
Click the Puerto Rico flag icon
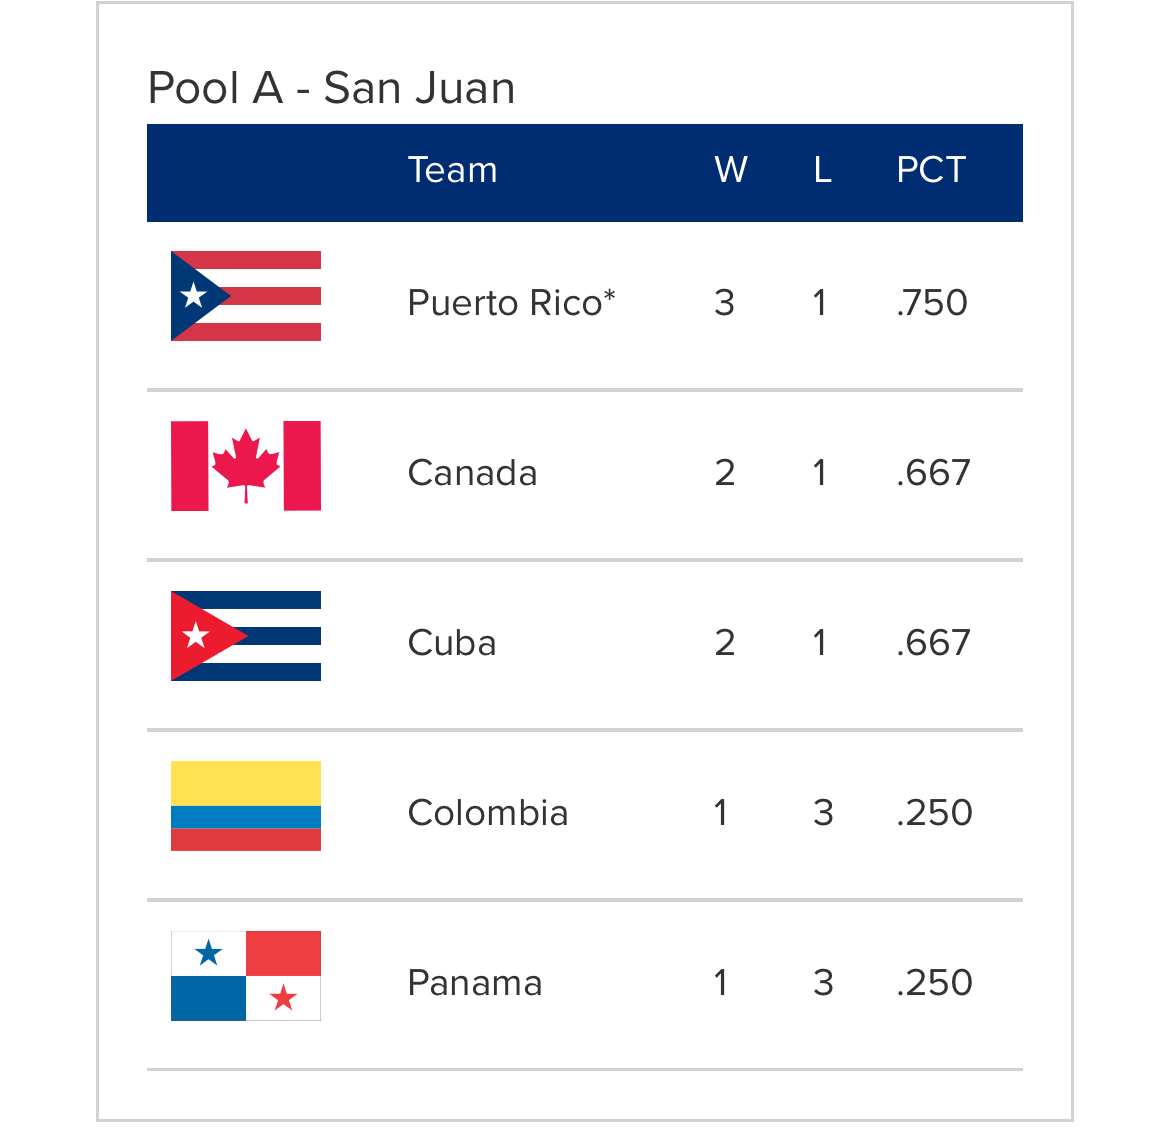pyautogui.click(x=245, y=296)
